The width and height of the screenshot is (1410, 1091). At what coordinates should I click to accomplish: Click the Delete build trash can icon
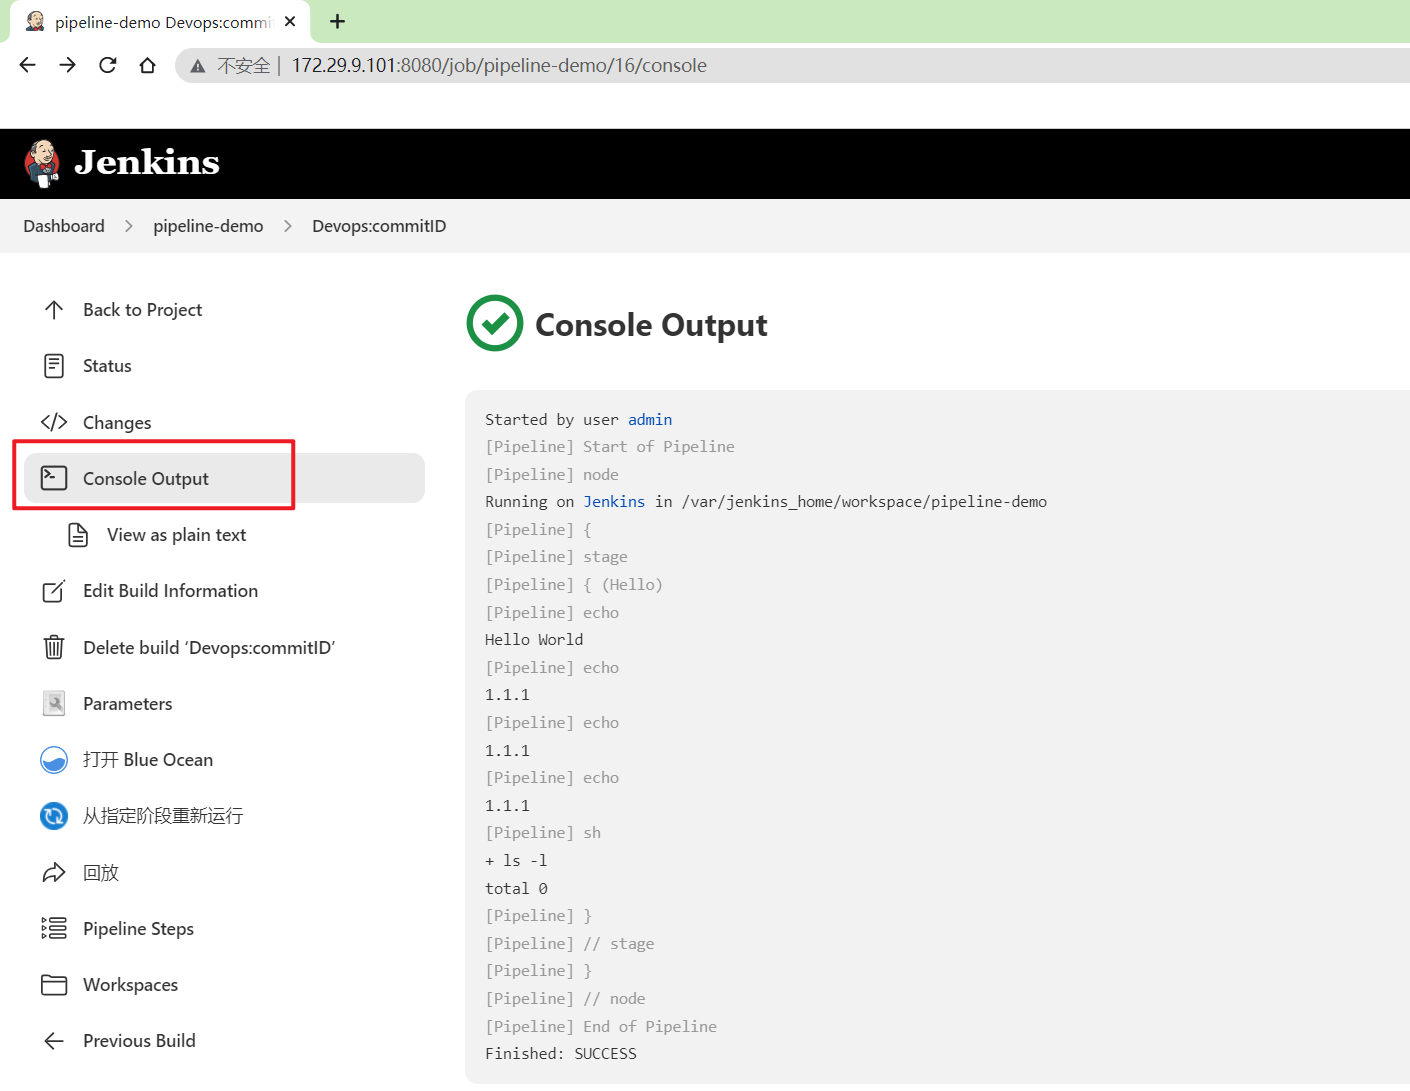coord(54,647)
